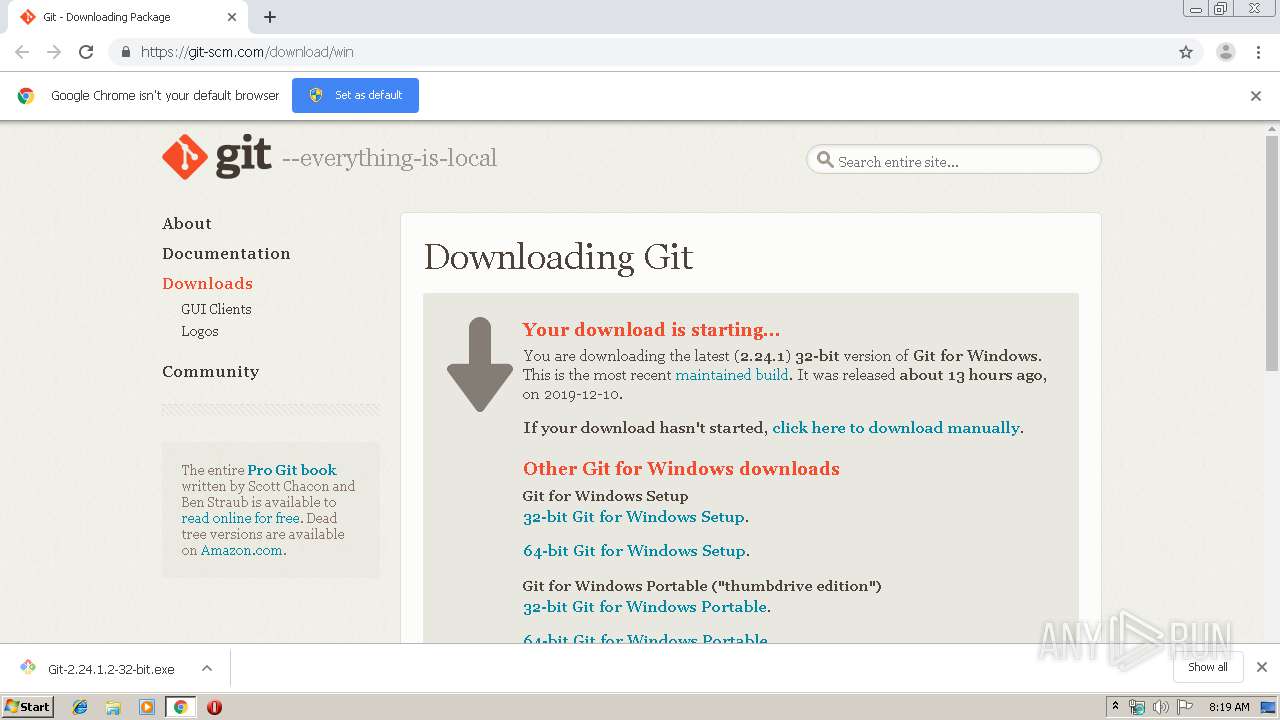Download 32-bit Git for Windows Setup
The width and height of the screenshot is (1280, 720).
coord(634,517)
